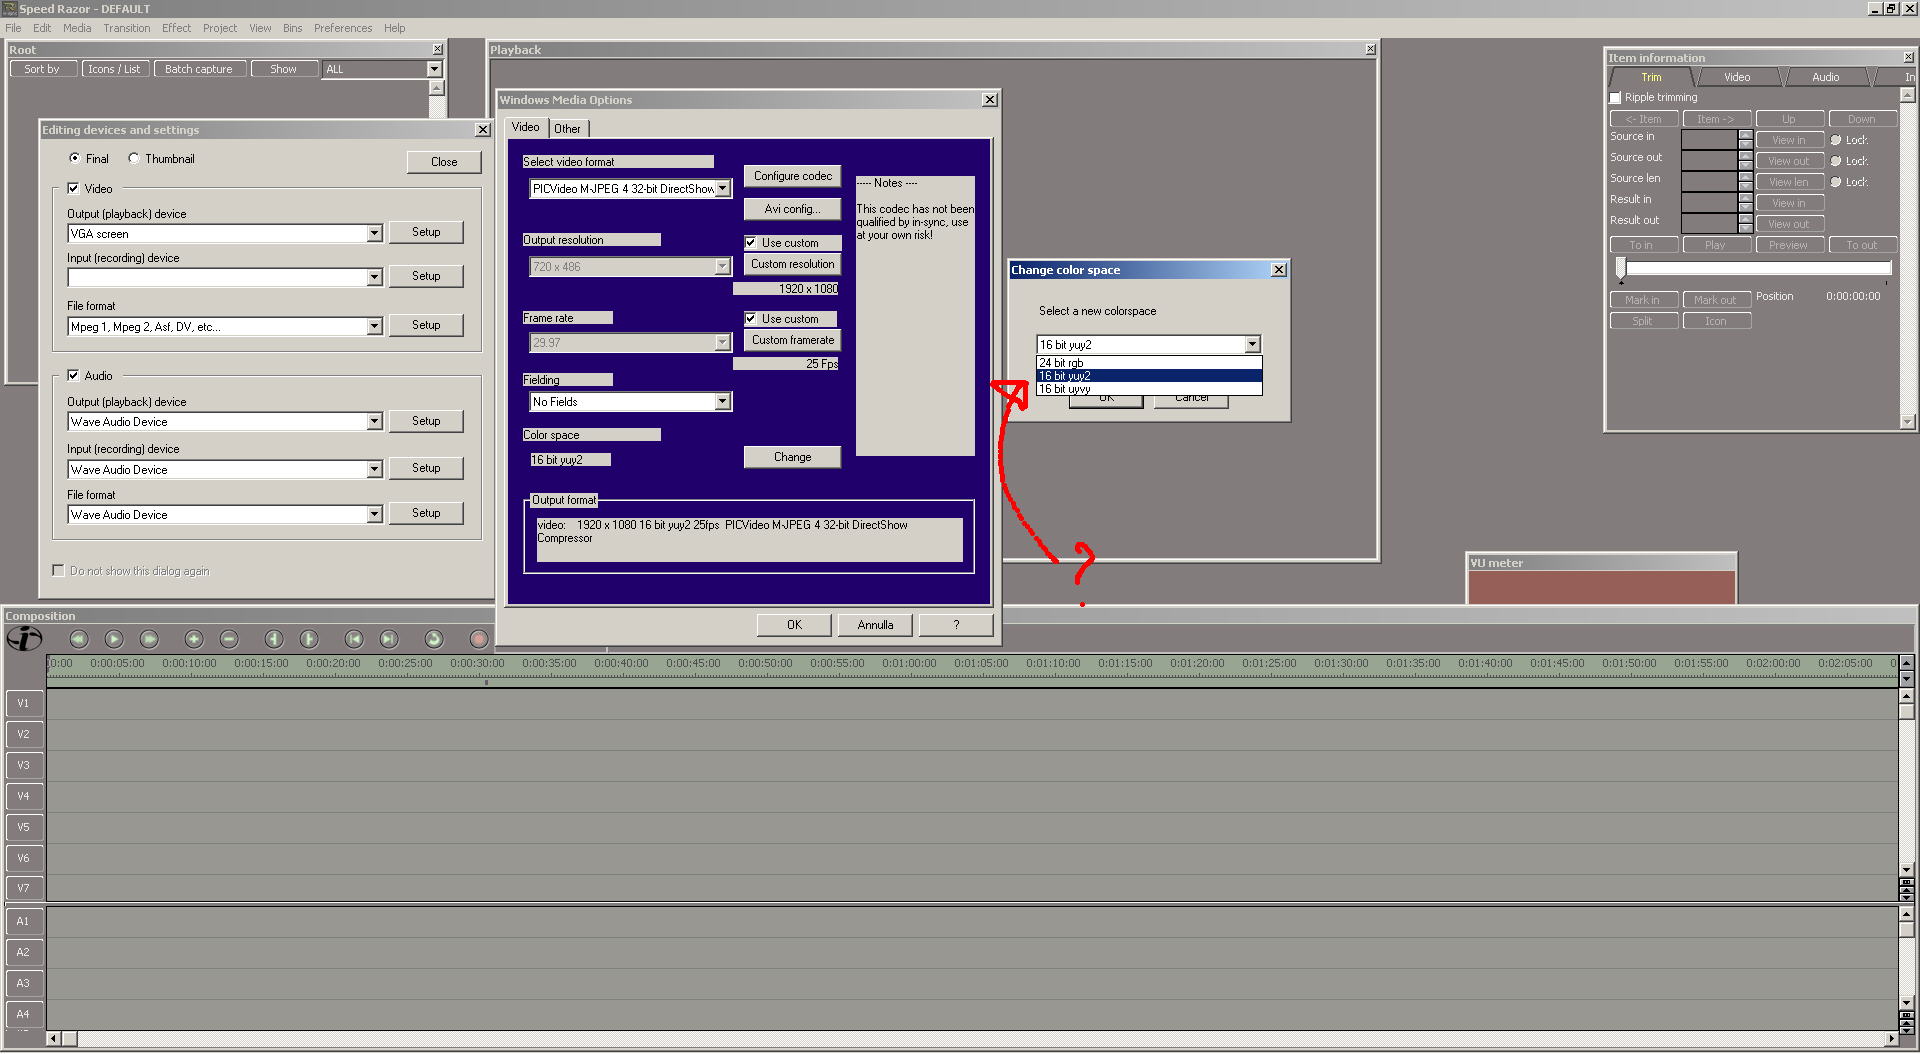Select the V3 video track header
Screen dimensions: 1920x1054
pos(24,765)
